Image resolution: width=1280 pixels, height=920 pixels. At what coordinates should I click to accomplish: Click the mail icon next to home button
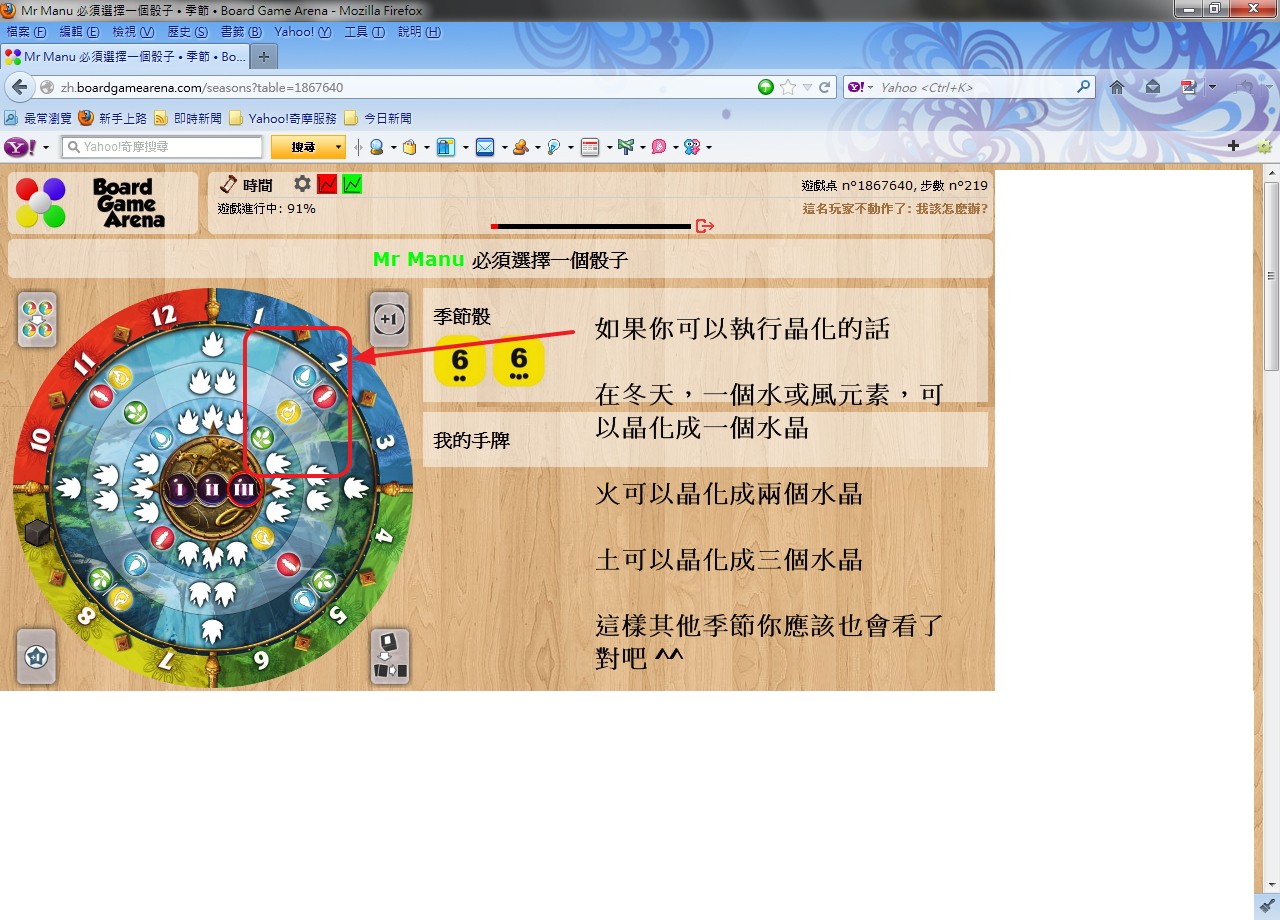1153,87
